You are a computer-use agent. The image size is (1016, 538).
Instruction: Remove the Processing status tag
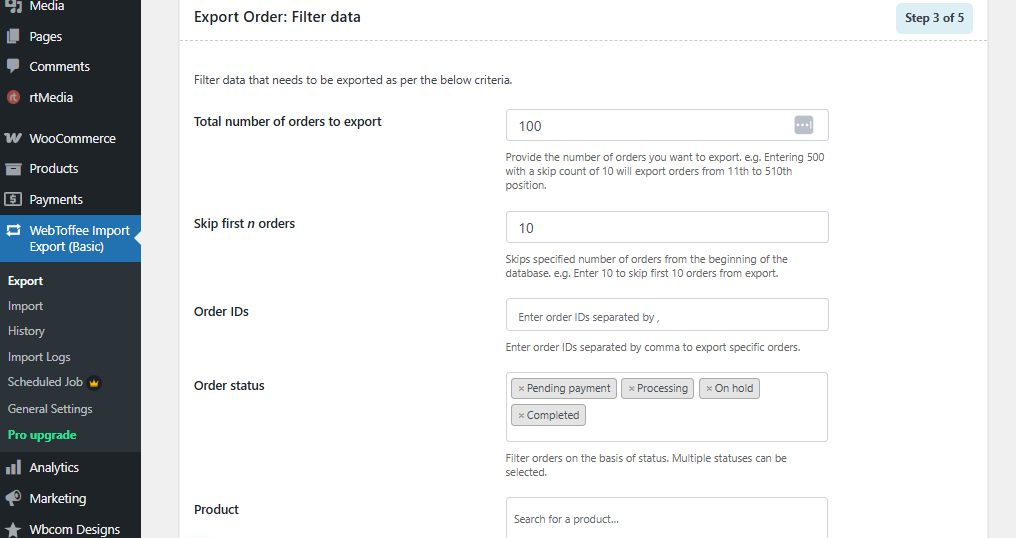[x=631, y=389]
